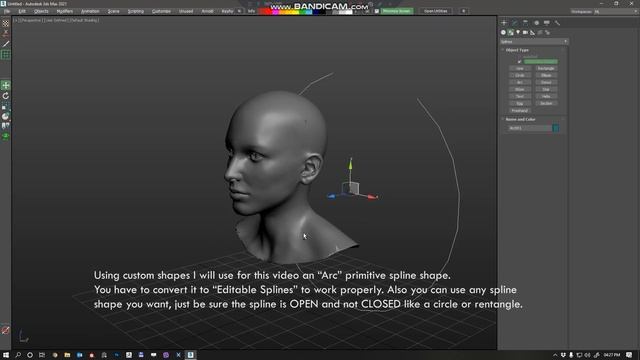The width and height of the screenshot is (640, 360).
Task: Toggle the AutoGrid checkbox
Action: point(520,62)
